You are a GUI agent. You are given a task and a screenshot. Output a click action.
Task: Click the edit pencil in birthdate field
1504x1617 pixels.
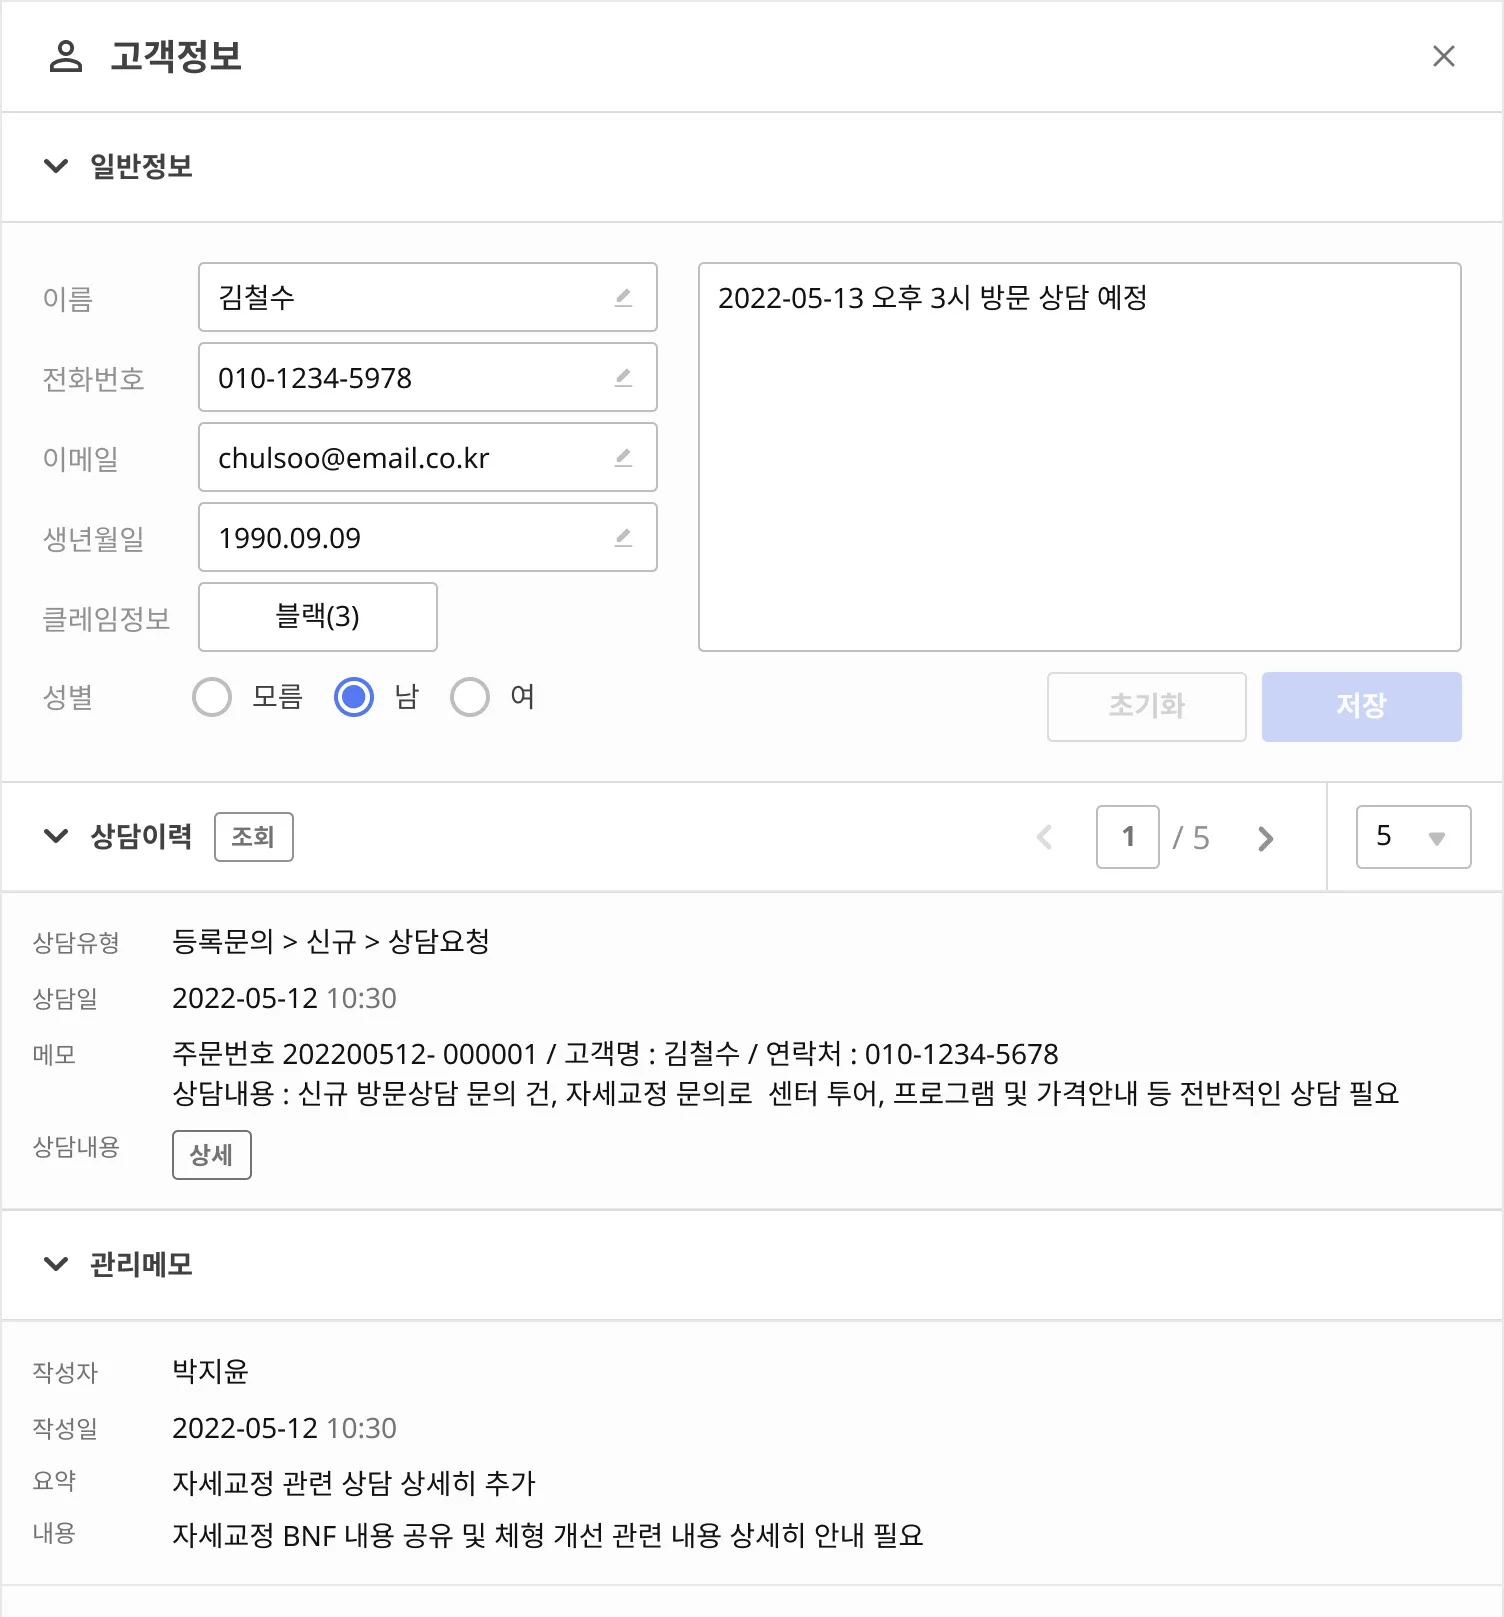623,537
